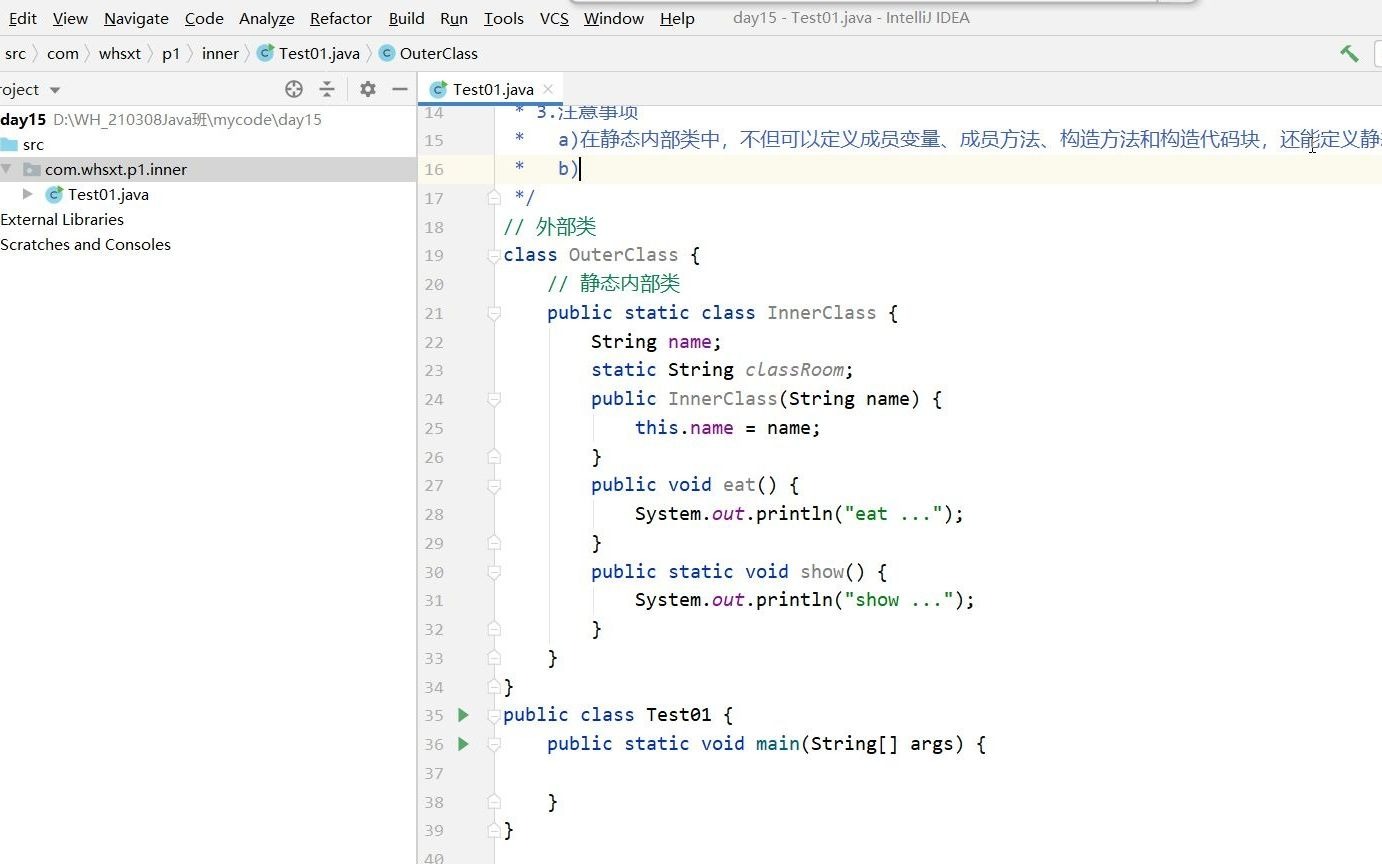The height and width of the screenshot is (864, 1382).
Task: Open the Refactor menu
Action: [341, 18]
